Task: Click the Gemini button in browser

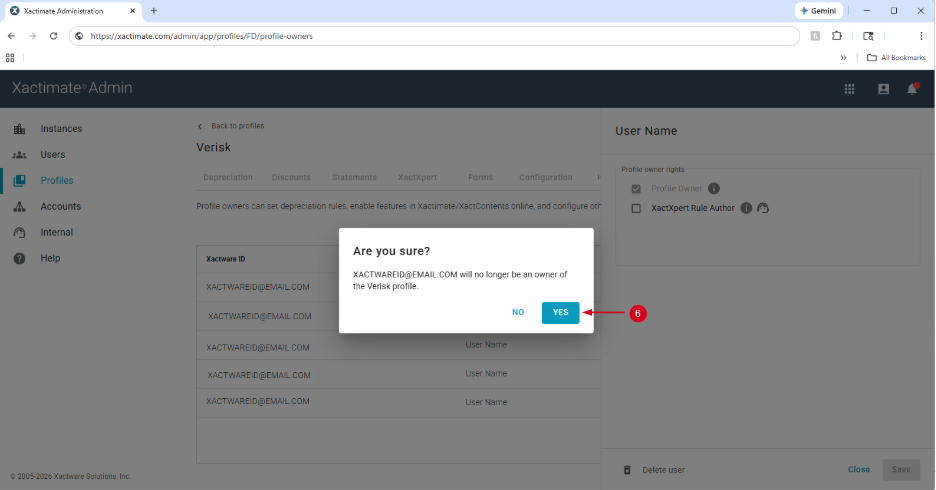Action: pyautogui.click(x=818, y=11)
